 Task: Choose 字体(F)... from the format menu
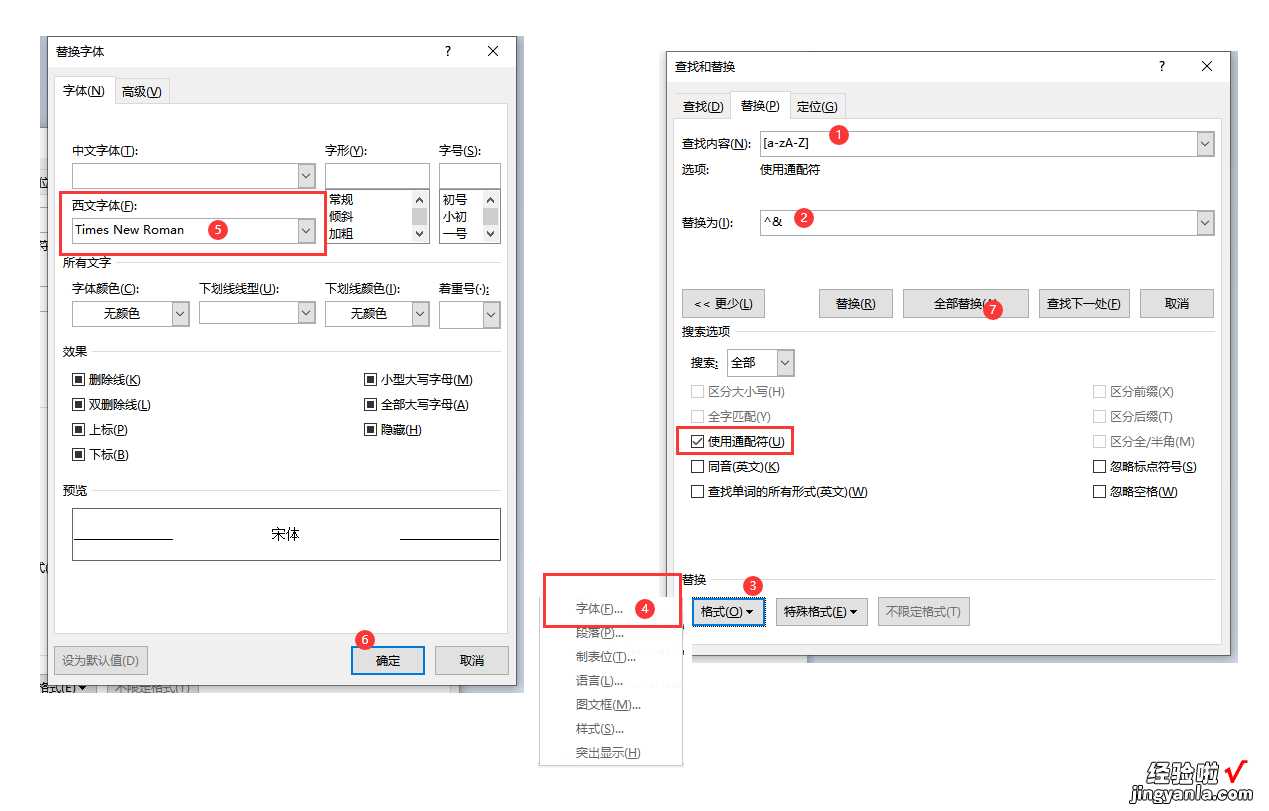pos(600,608)
